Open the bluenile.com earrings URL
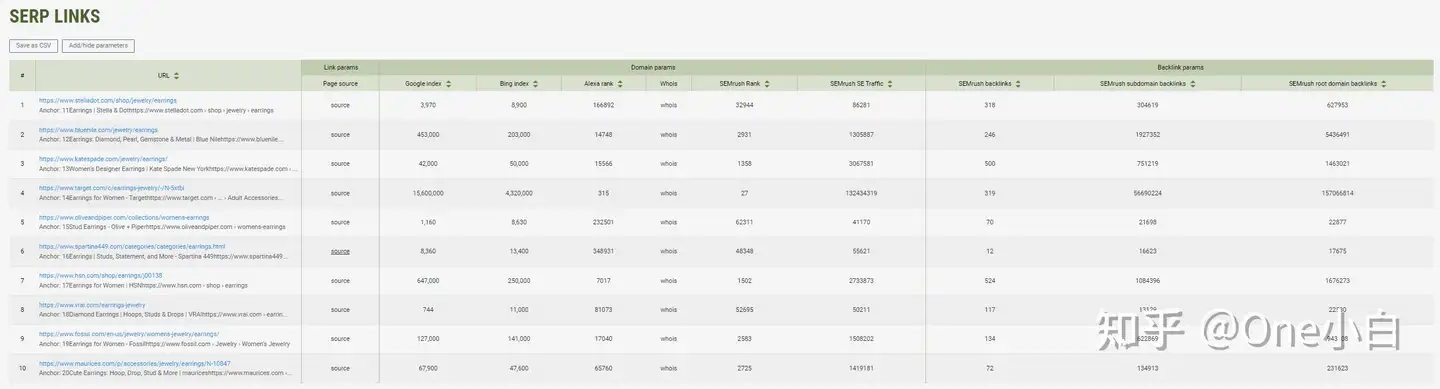Viewport: 1440px width, 389px height. pyautogui.click(x=98, y=129)
